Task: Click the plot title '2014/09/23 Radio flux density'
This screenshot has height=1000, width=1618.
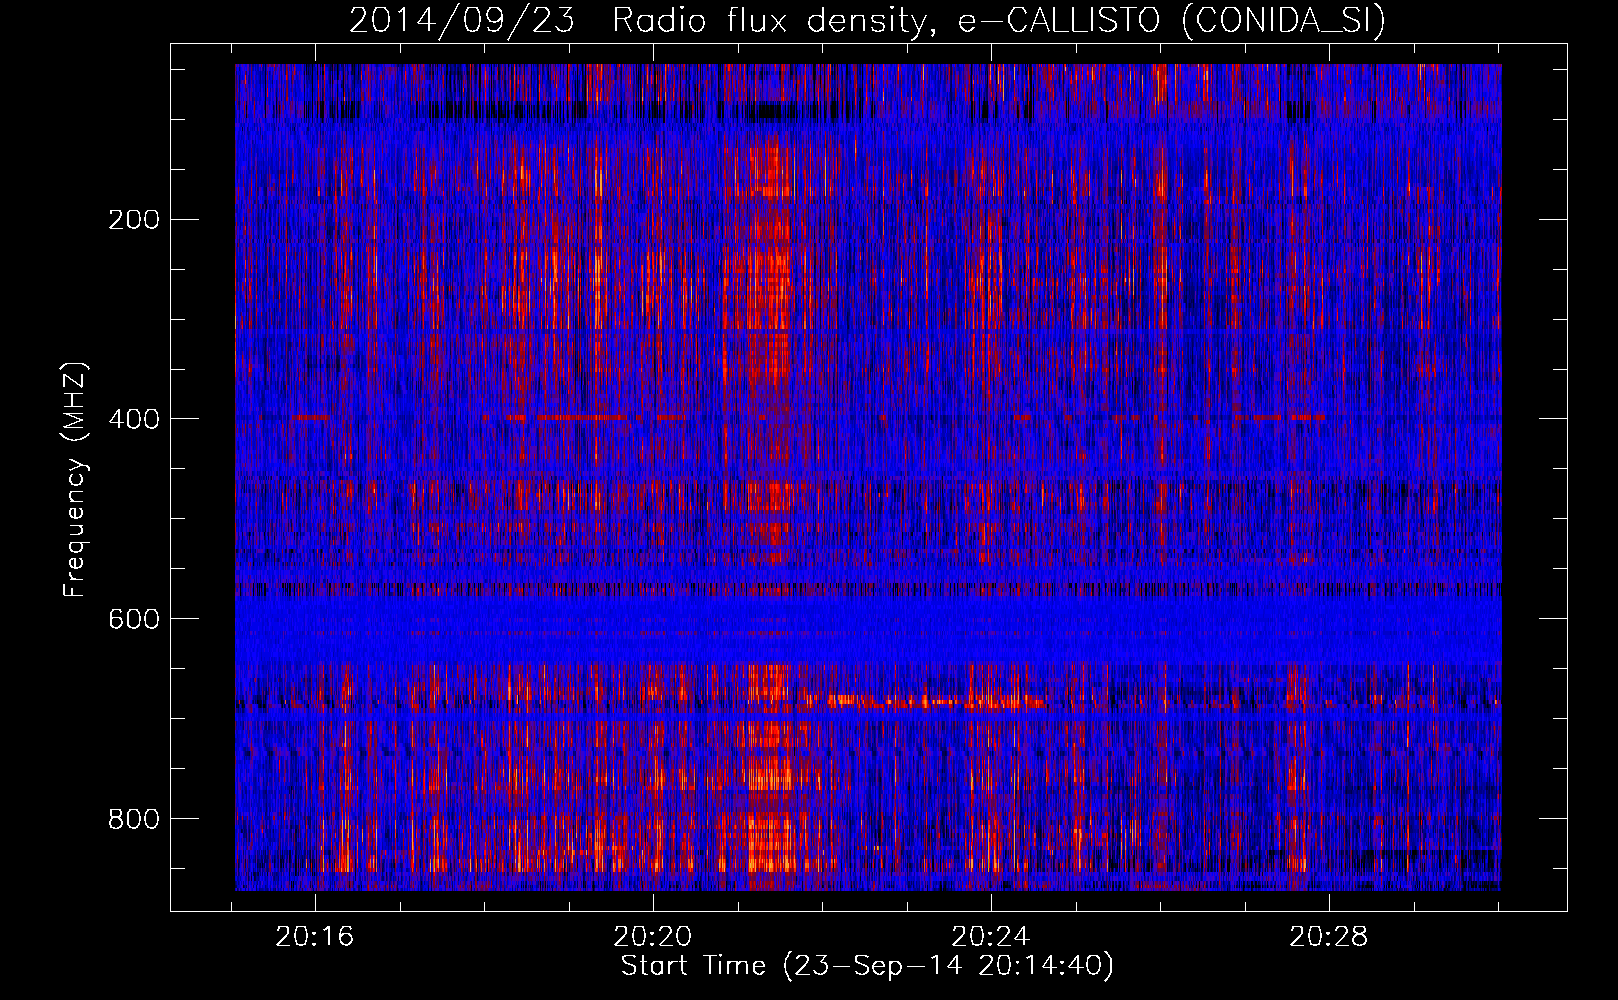Action: [x=868, y=20]
